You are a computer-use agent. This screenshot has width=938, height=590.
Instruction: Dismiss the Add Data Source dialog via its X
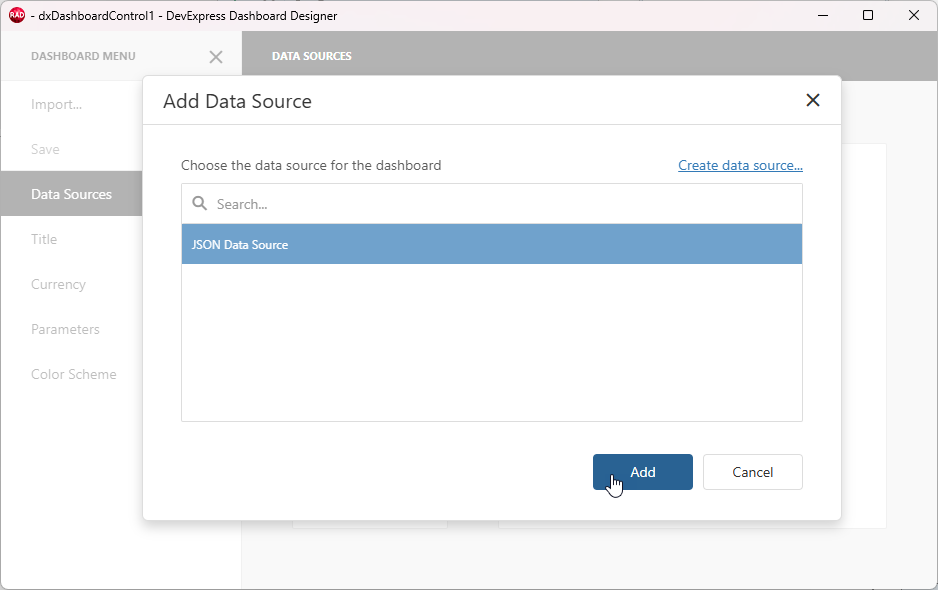(812, 100)
